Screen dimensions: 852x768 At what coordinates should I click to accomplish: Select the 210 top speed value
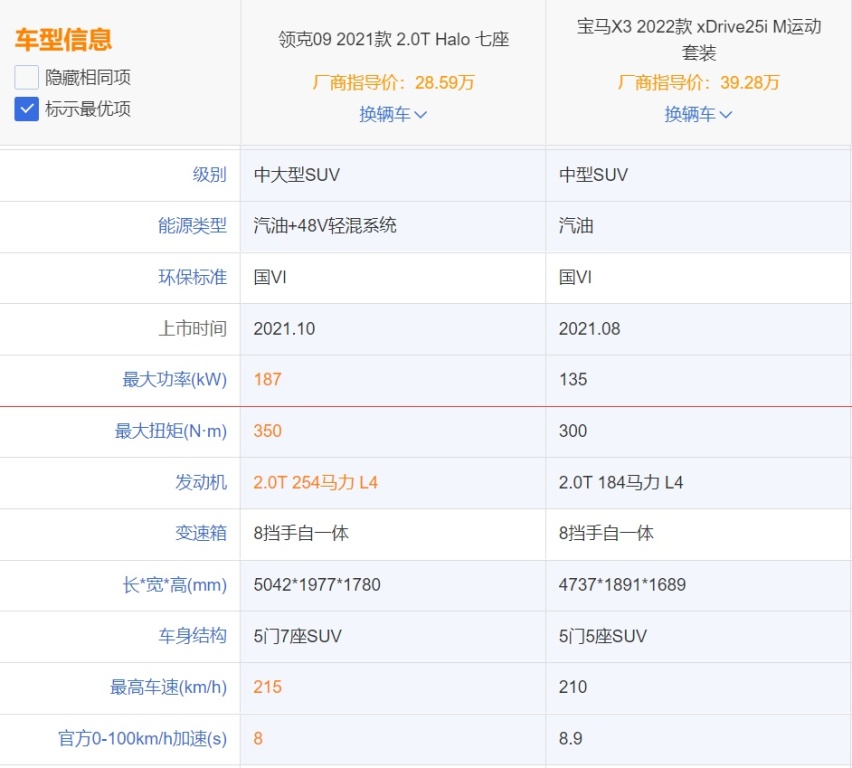coord(573,687)
